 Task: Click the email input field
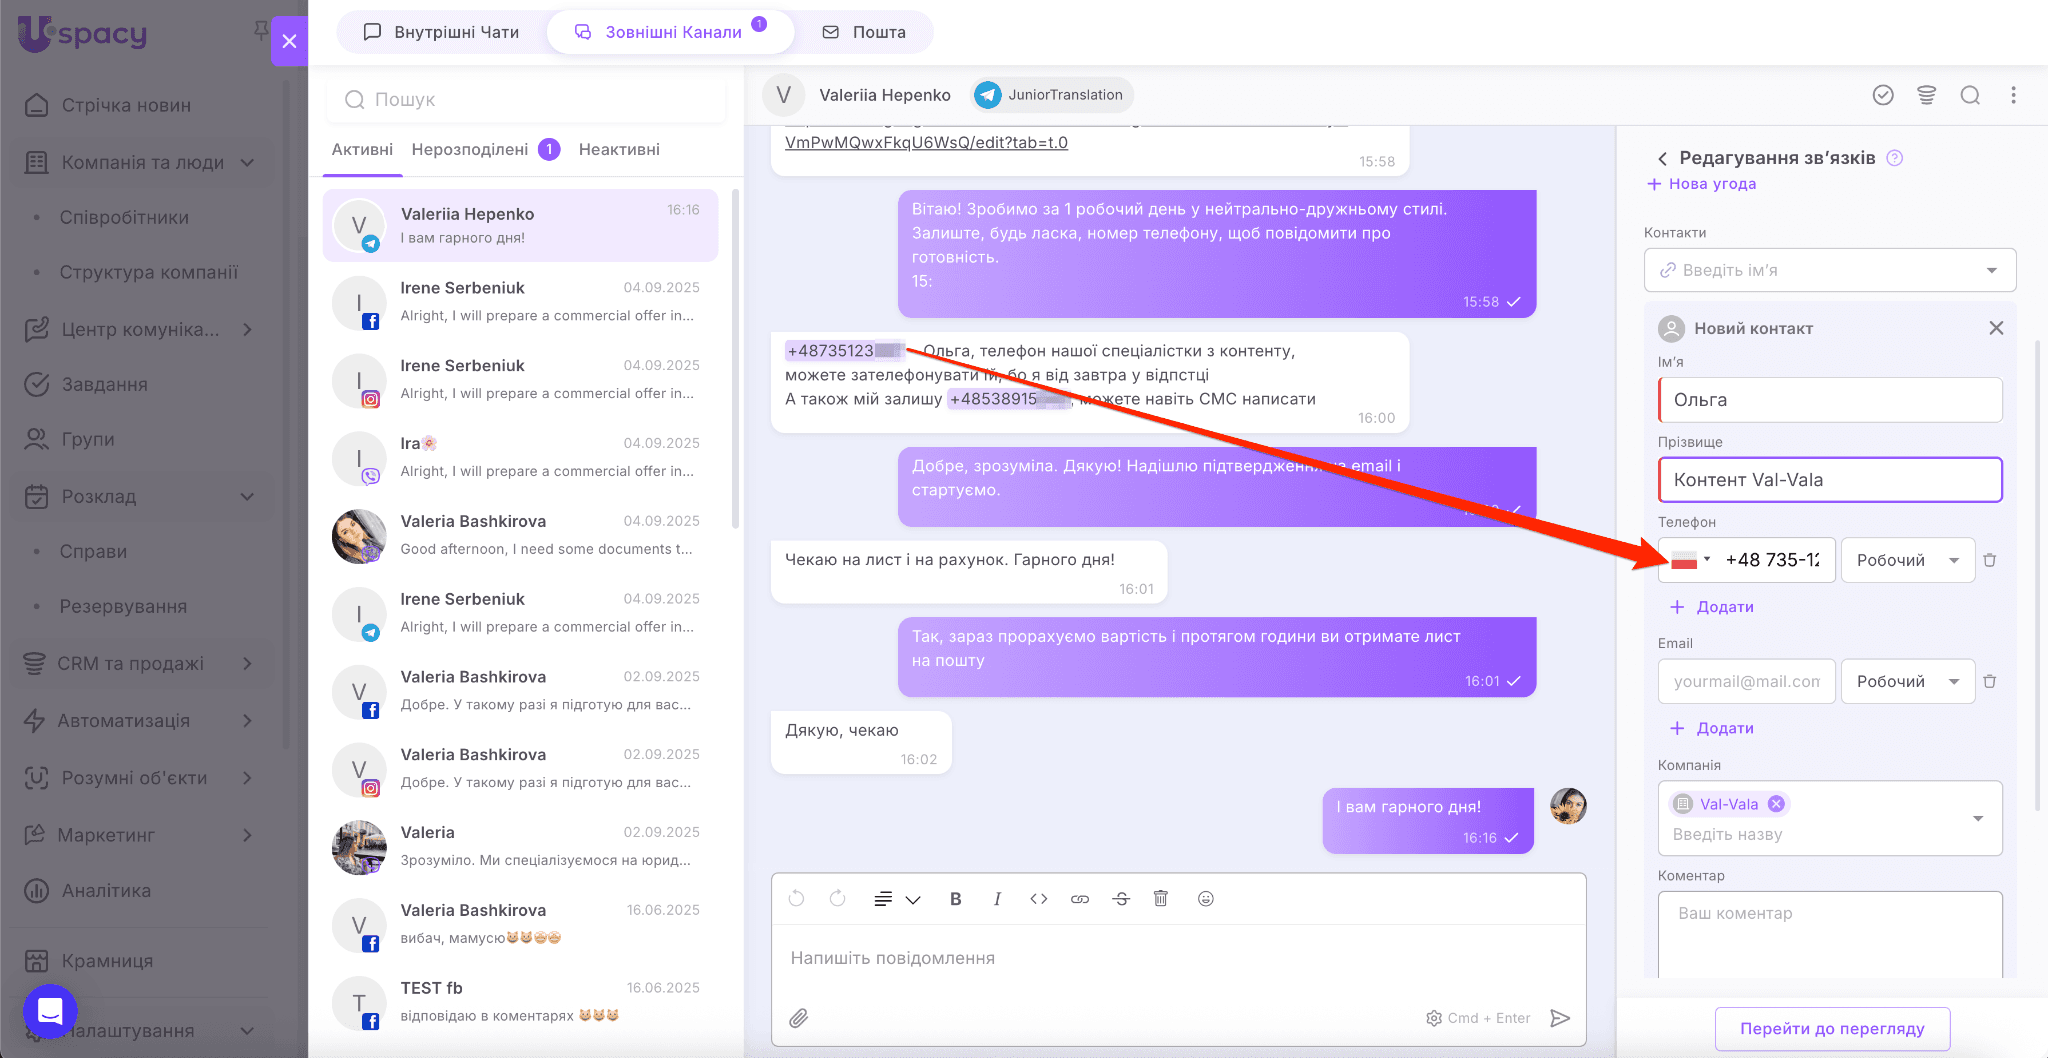1746,681
